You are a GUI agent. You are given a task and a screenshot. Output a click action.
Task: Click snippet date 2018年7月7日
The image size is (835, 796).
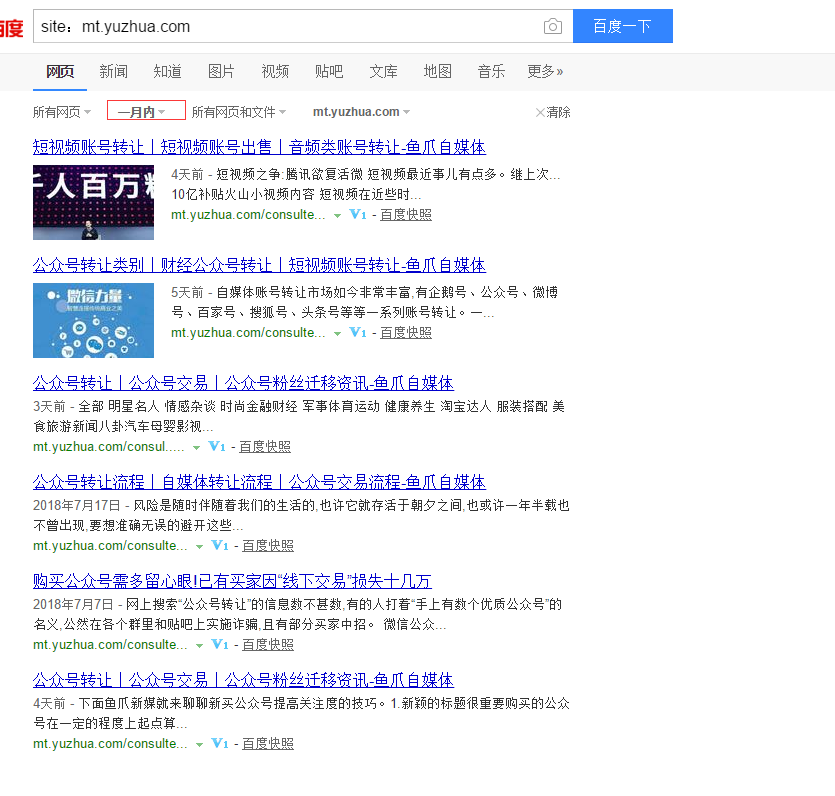(x=73, y=604)
